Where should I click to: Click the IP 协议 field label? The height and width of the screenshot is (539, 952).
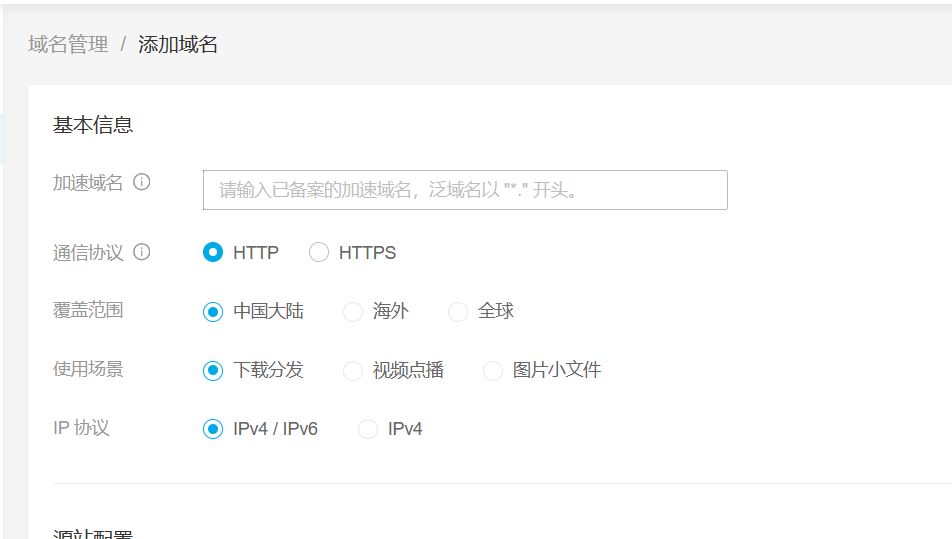[x=81, y=428]
